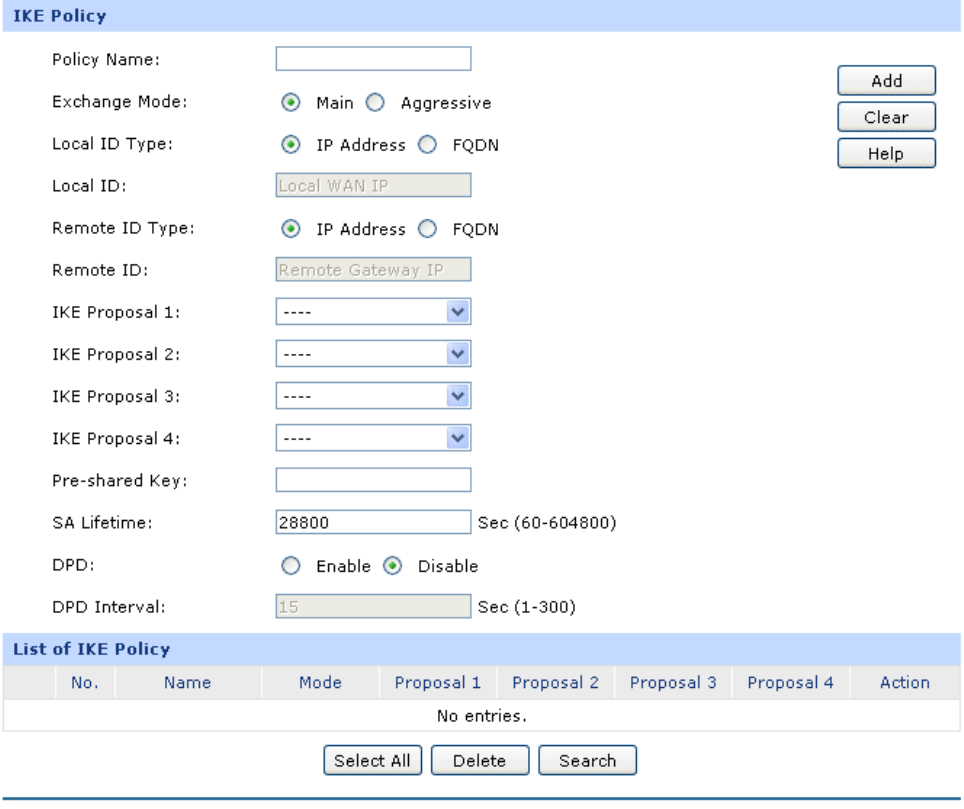Open IKE Proposal 1 dropdown
Screen dimensions: 964x809
[373, 312]
